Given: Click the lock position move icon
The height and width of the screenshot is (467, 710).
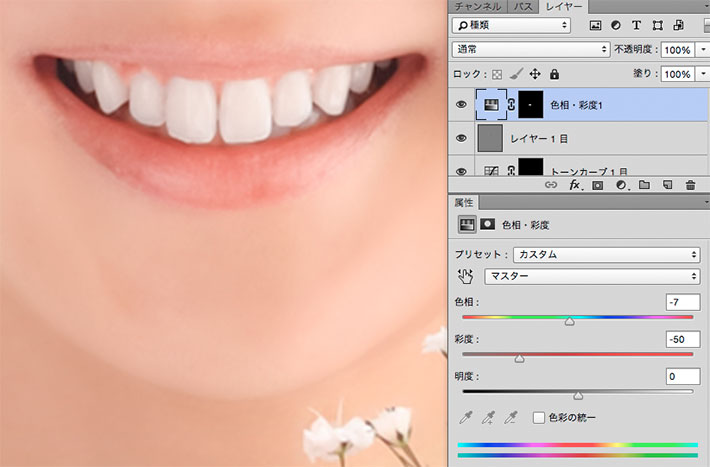Looking at the screenshot, I should [535, 74].
